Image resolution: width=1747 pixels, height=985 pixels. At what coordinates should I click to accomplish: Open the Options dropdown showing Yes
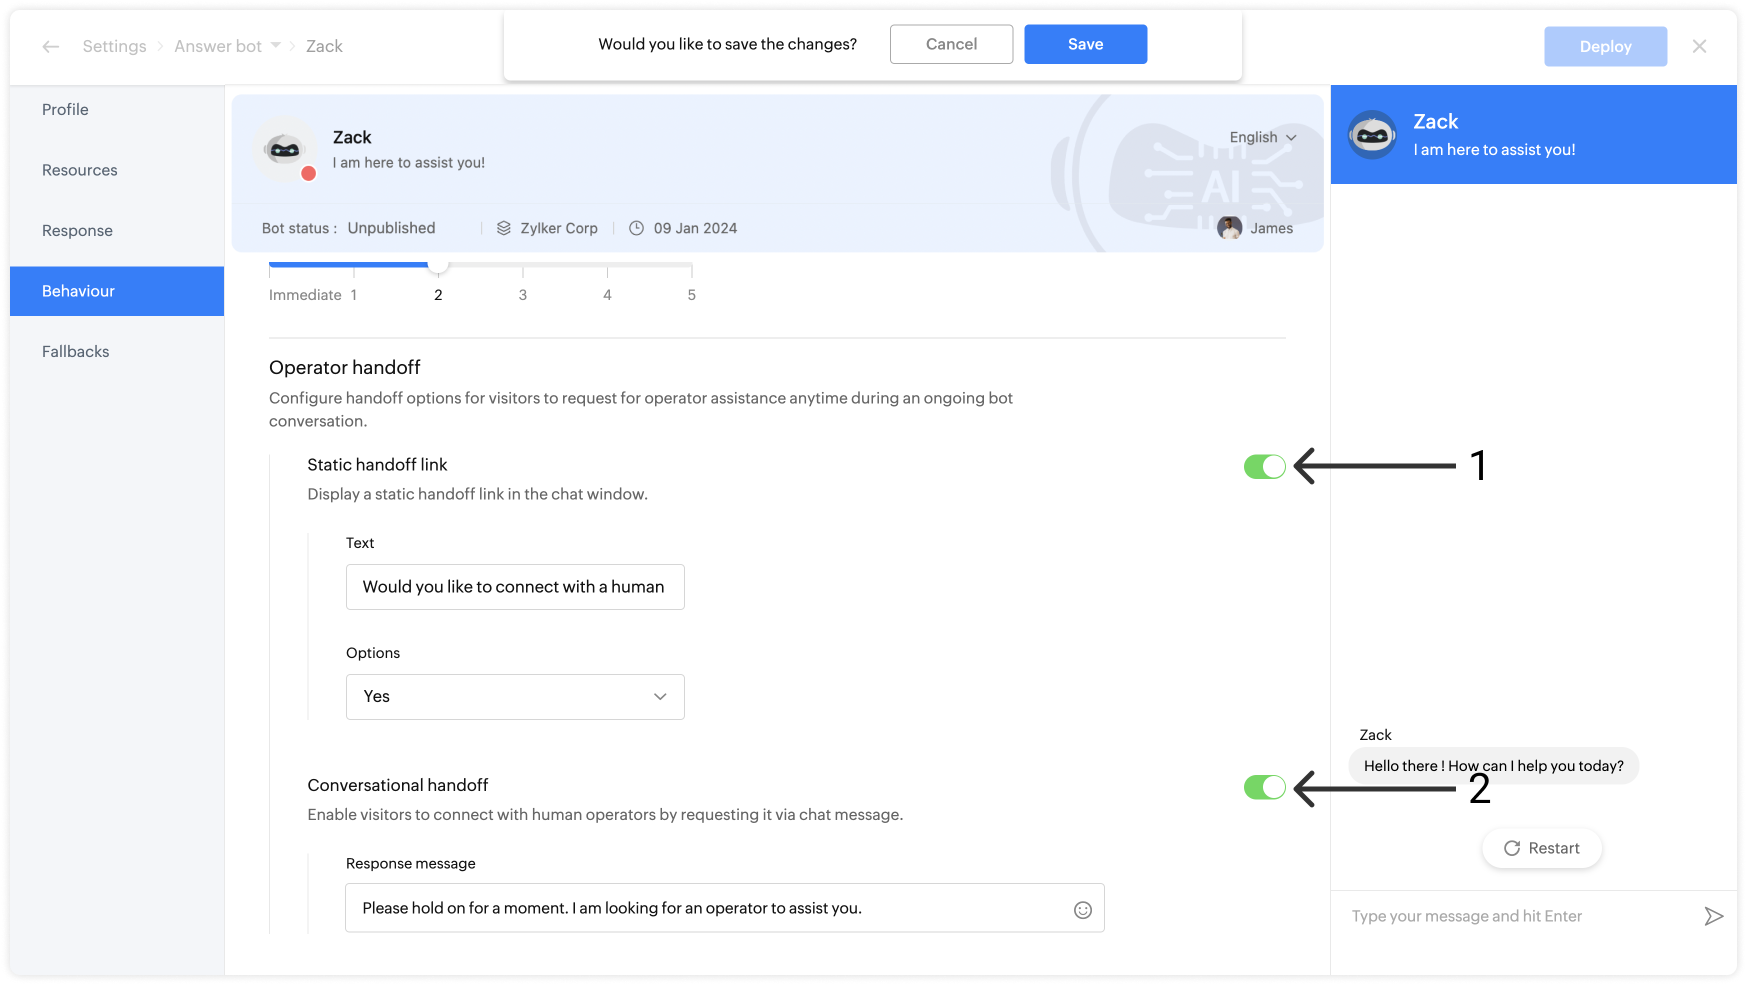tap(515, 697)
